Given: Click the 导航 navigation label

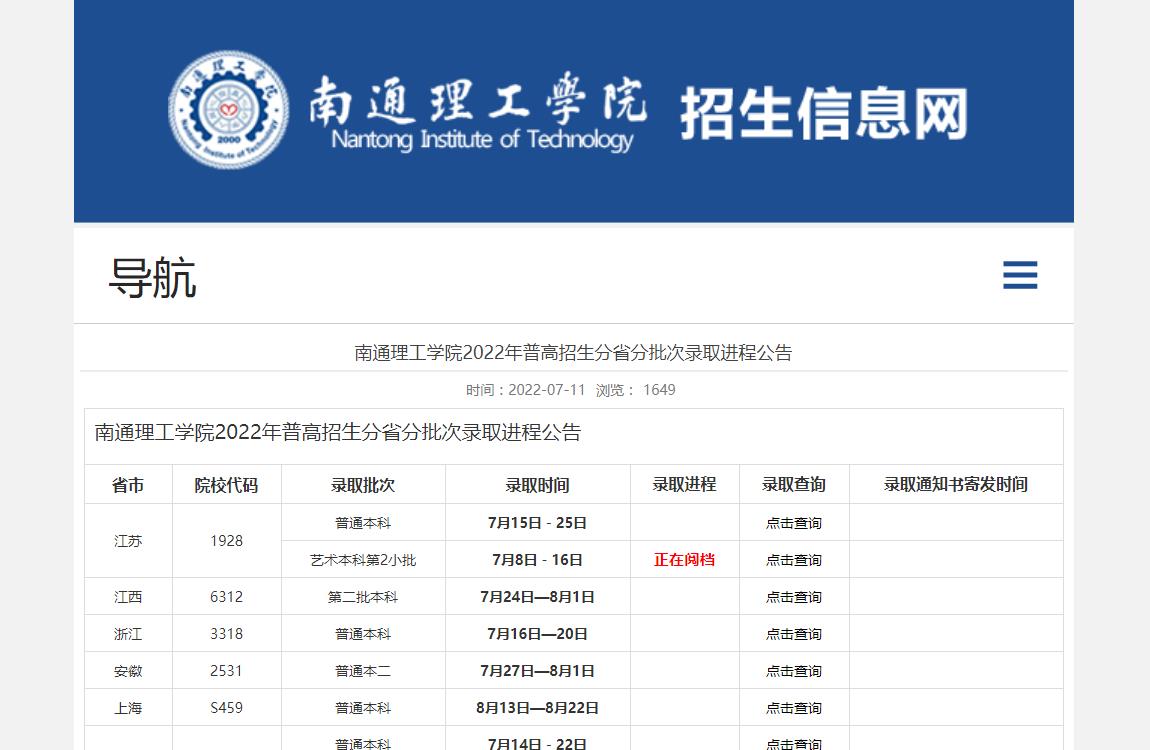Looking at the screenshot, I should coord(153,278).
